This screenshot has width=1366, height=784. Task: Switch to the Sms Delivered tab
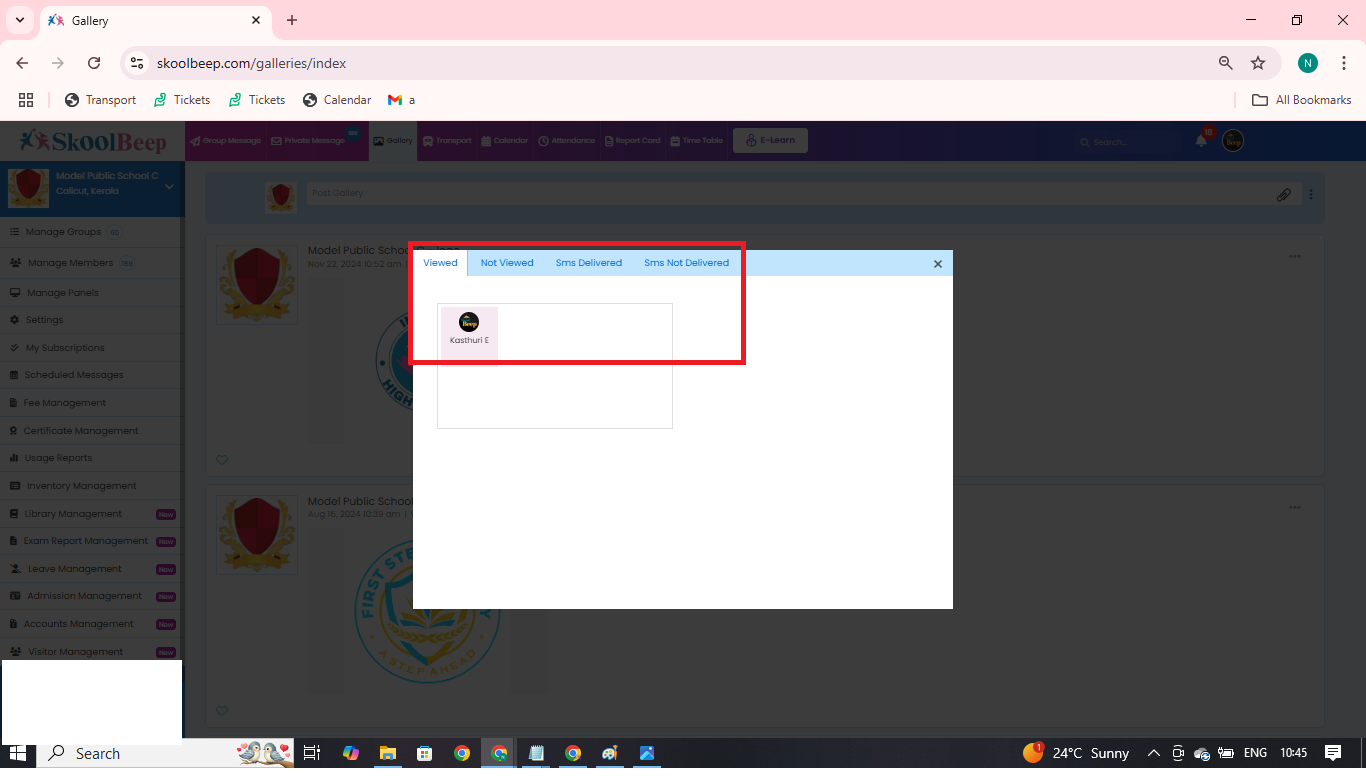589,263
